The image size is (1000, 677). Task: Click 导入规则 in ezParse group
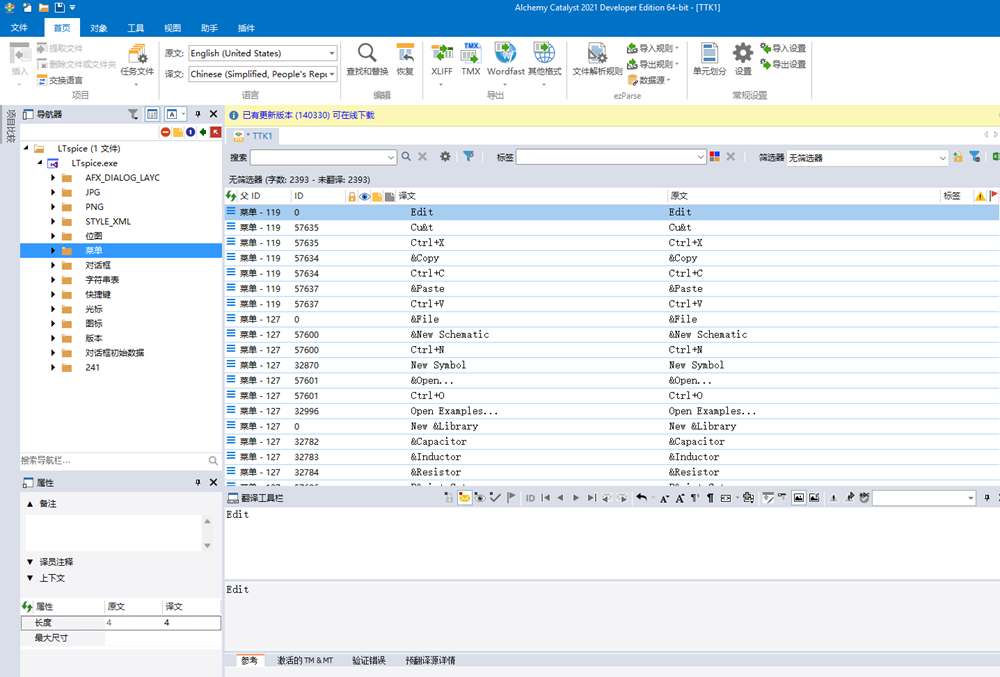[x=653, y=48]
